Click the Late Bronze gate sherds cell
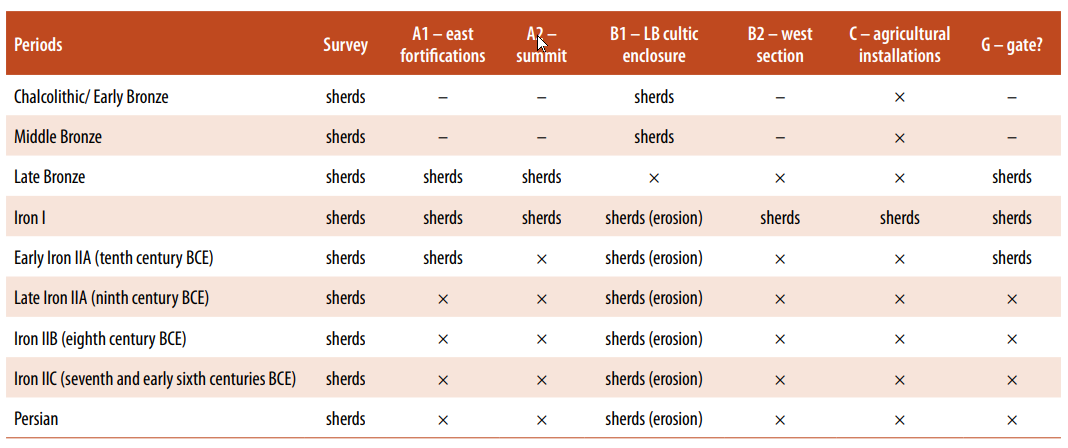 pos(1012,177)
